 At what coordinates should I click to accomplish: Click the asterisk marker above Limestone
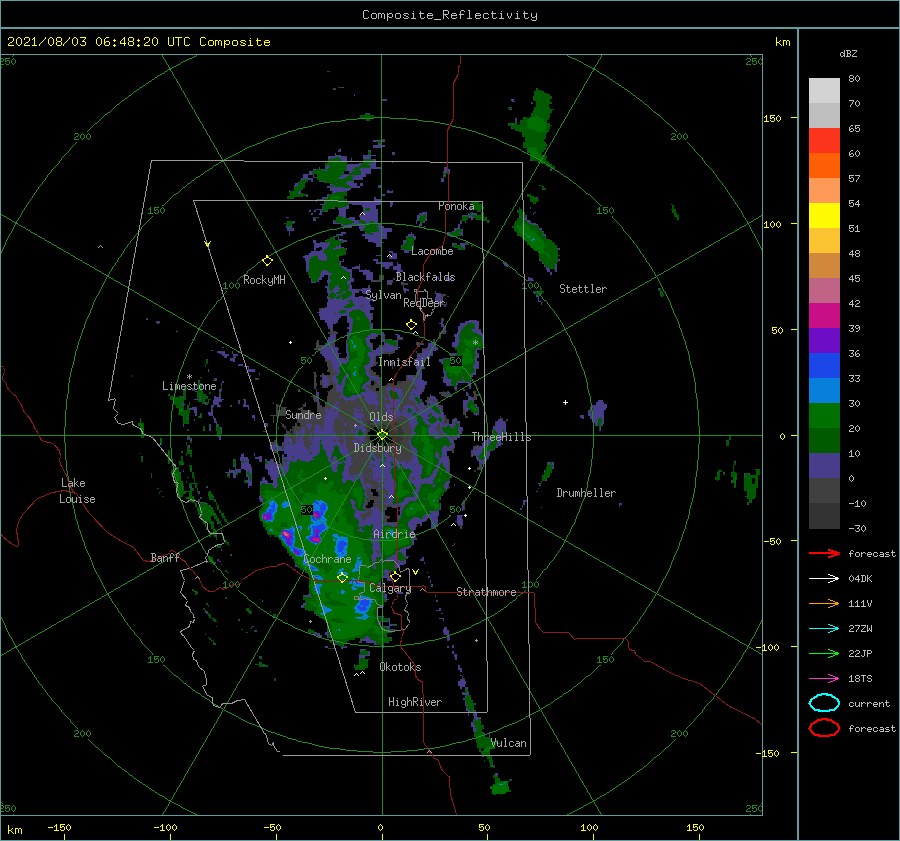189,377
